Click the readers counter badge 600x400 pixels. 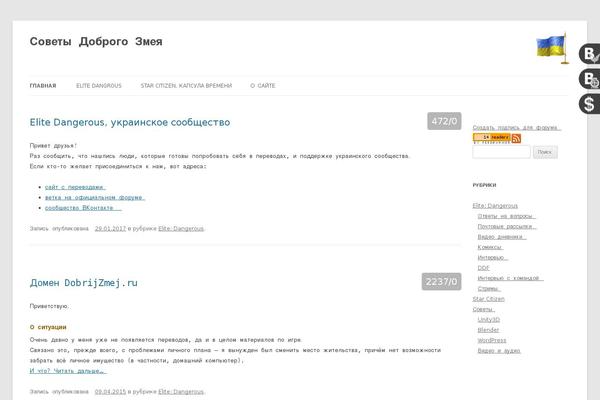click(492, 138)
